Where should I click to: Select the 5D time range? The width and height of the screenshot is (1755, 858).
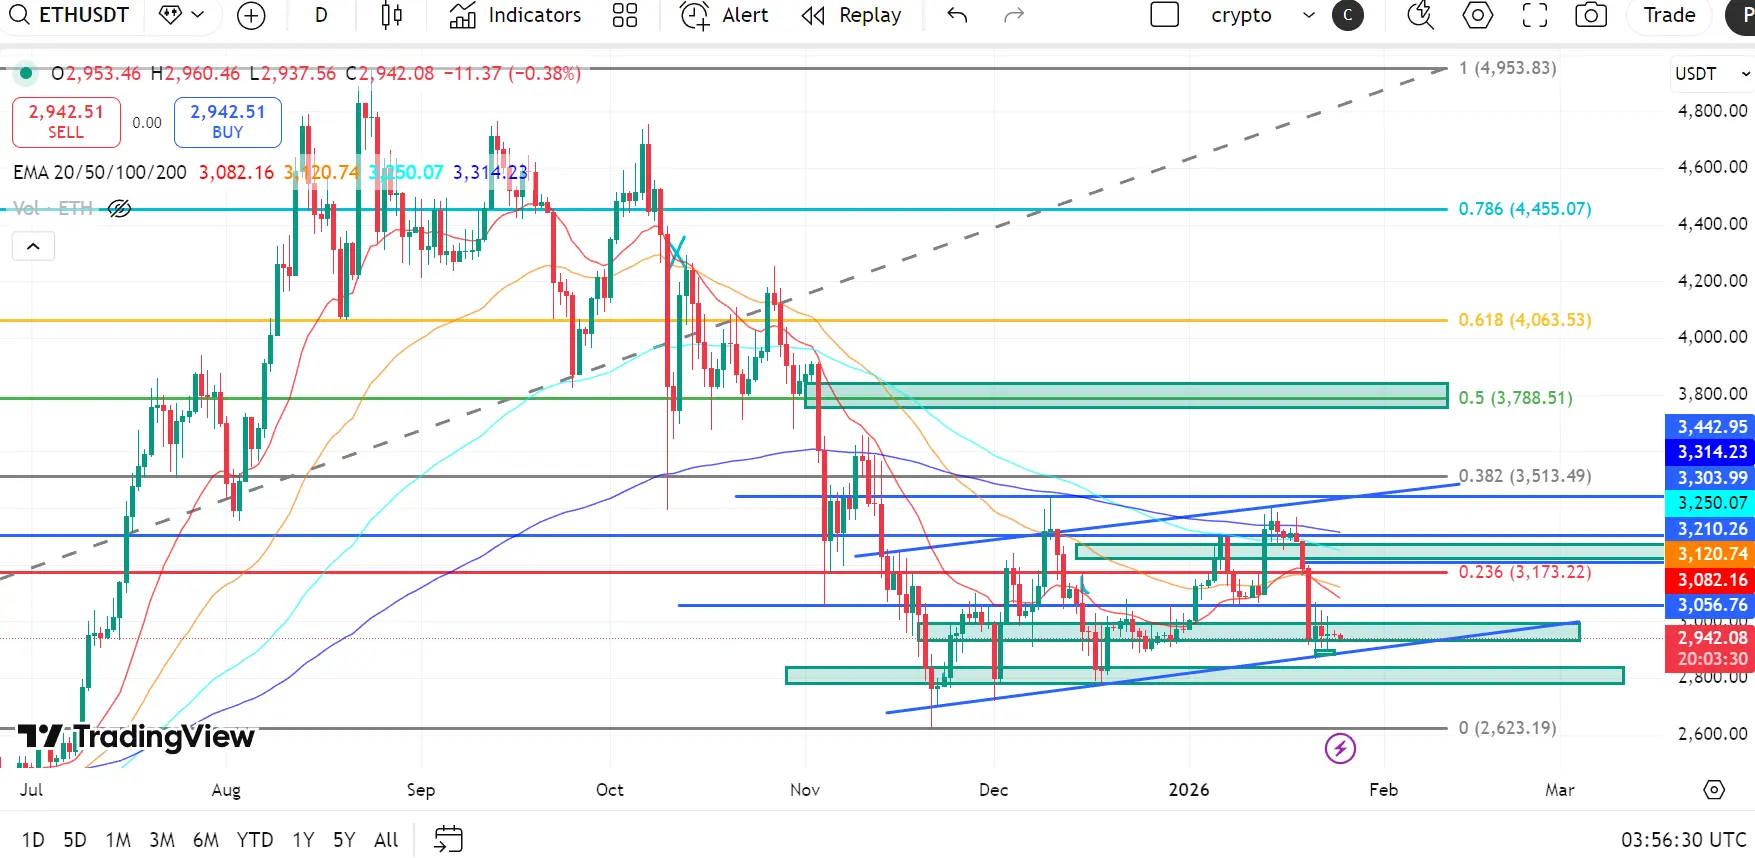coord(75,839)
